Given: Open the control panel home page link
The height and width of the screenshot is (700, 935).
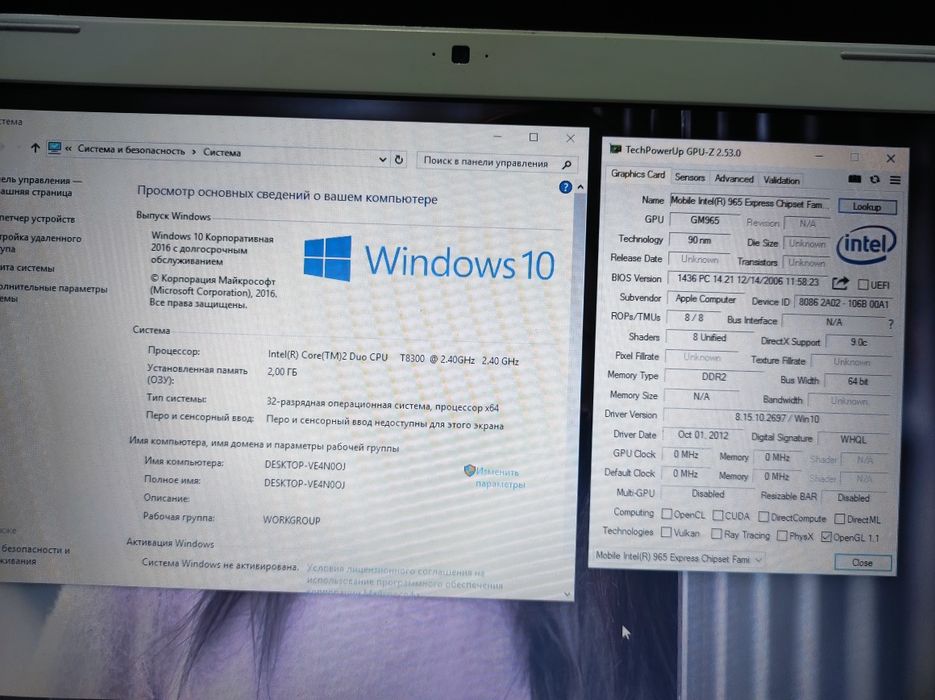Looking at the screenshot, I should [x=41, y=186].
